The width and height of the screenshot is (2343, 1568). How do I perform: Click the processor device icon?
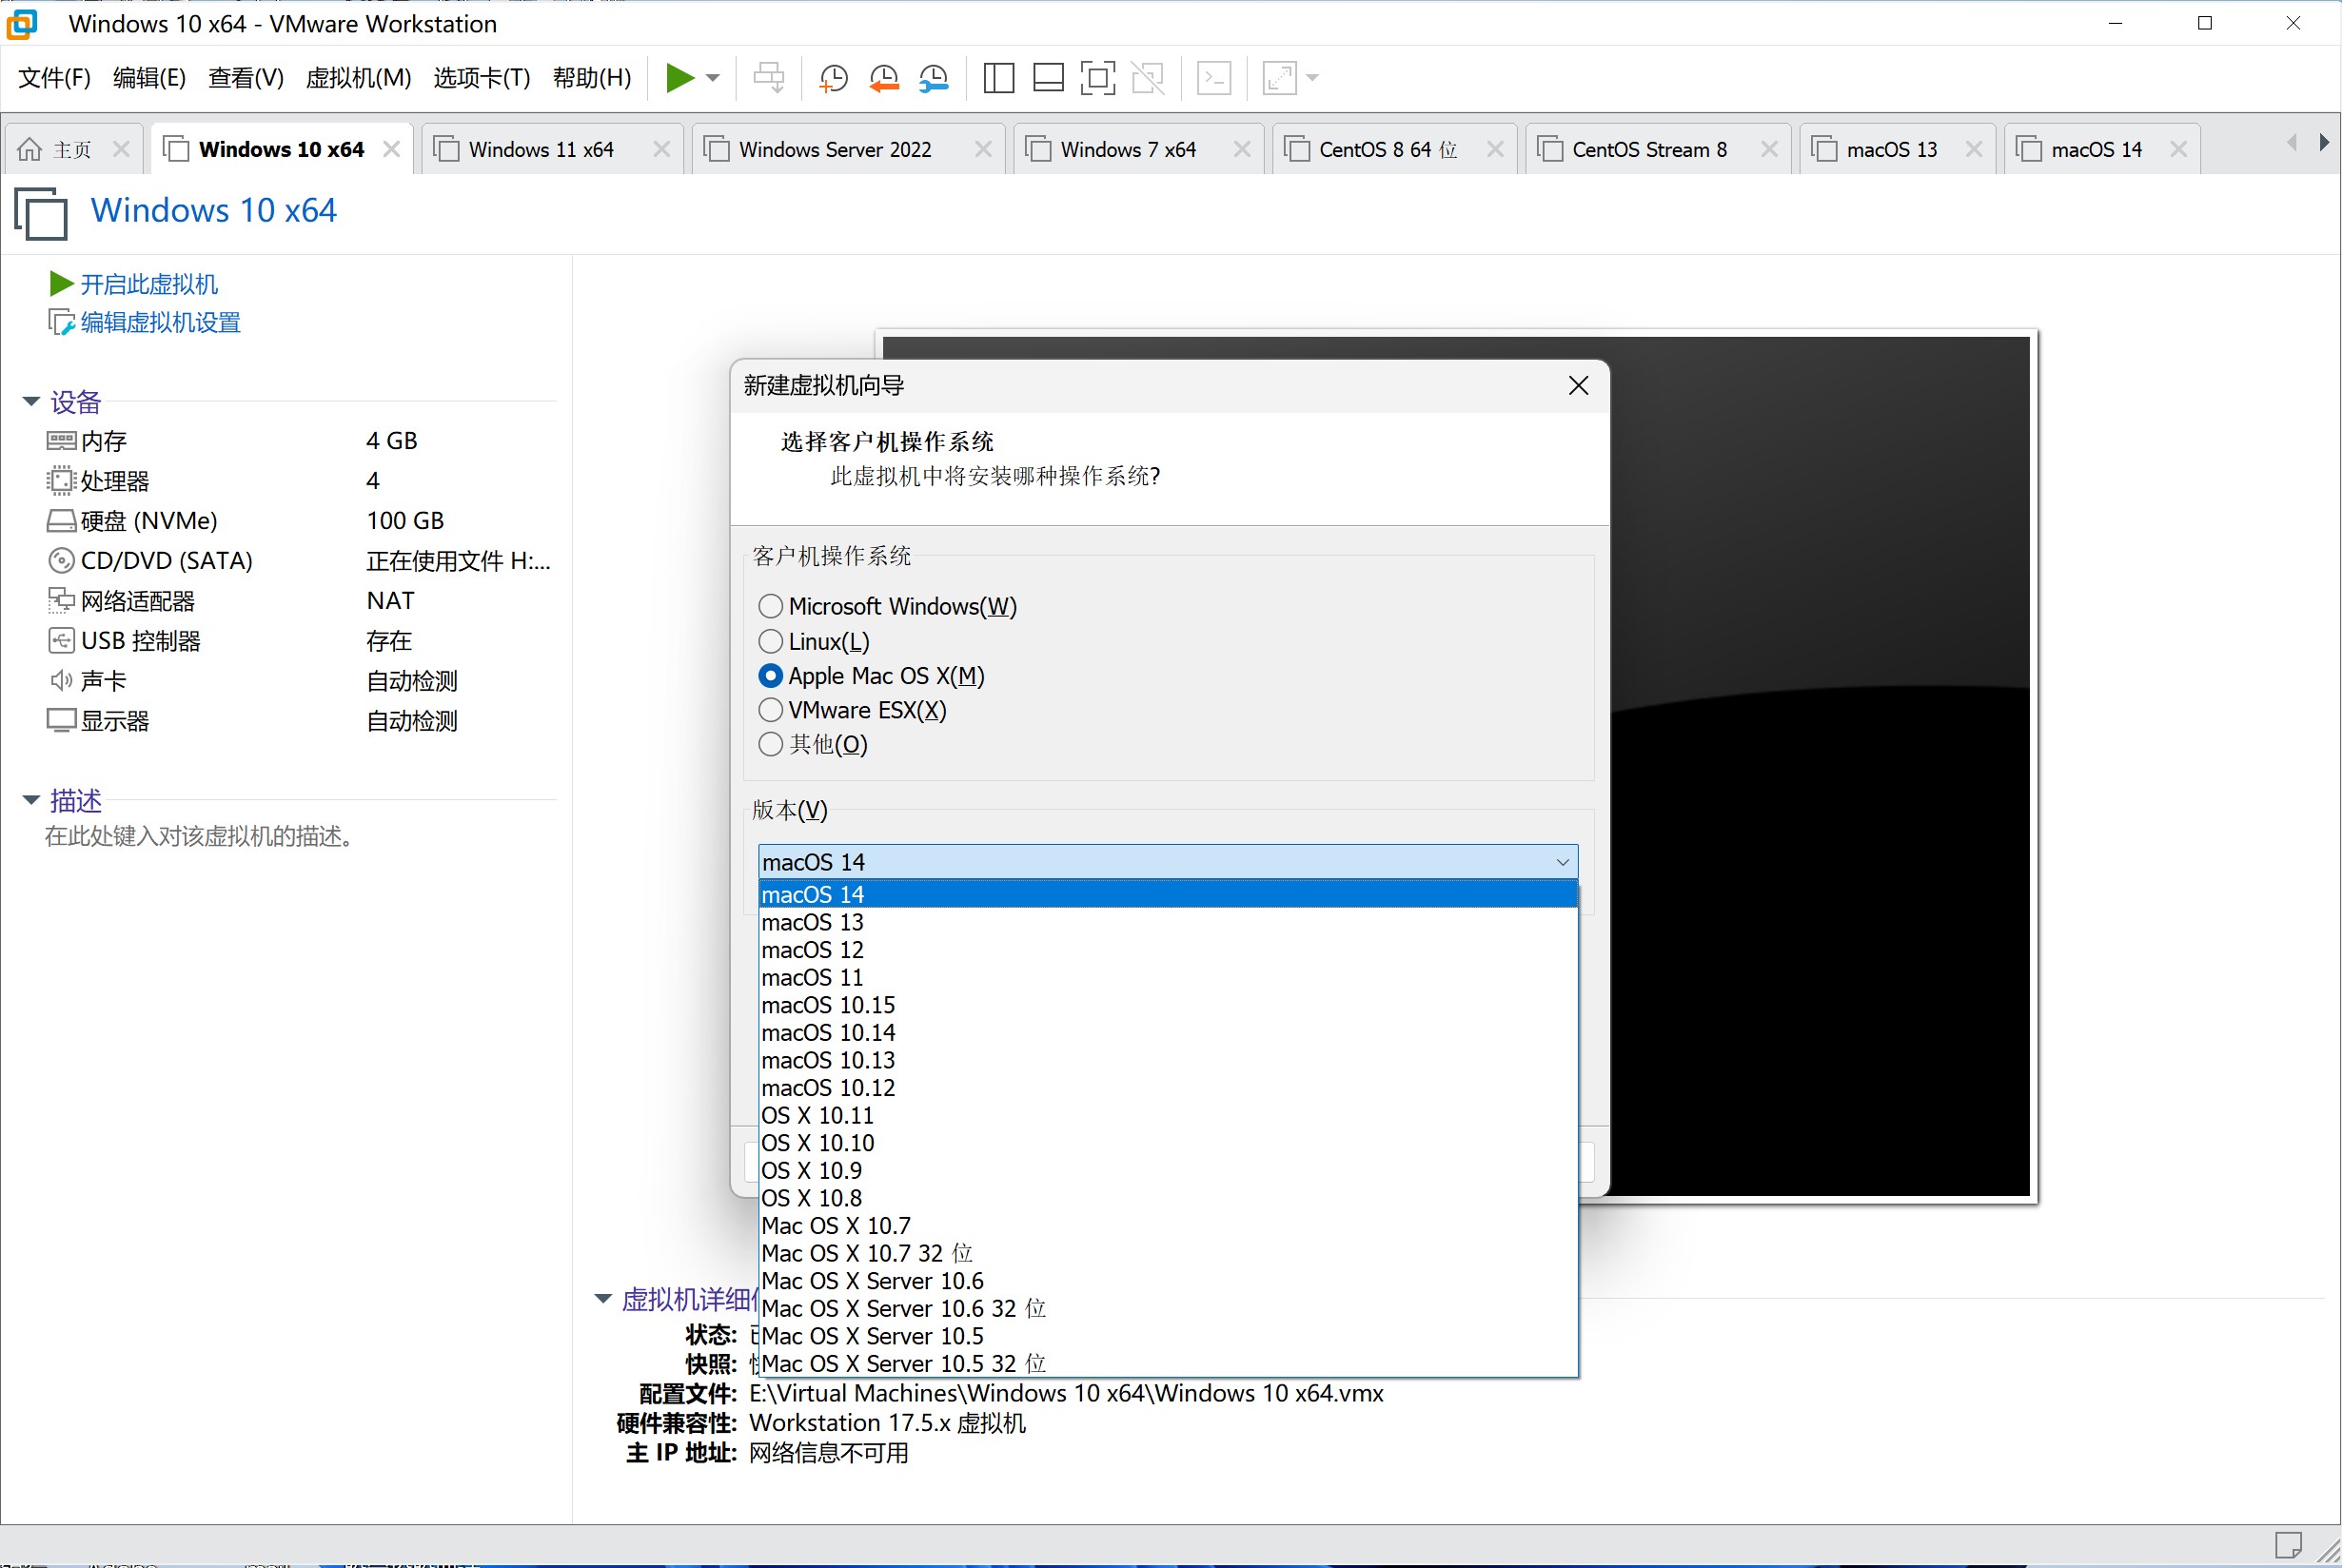point(61,481)
